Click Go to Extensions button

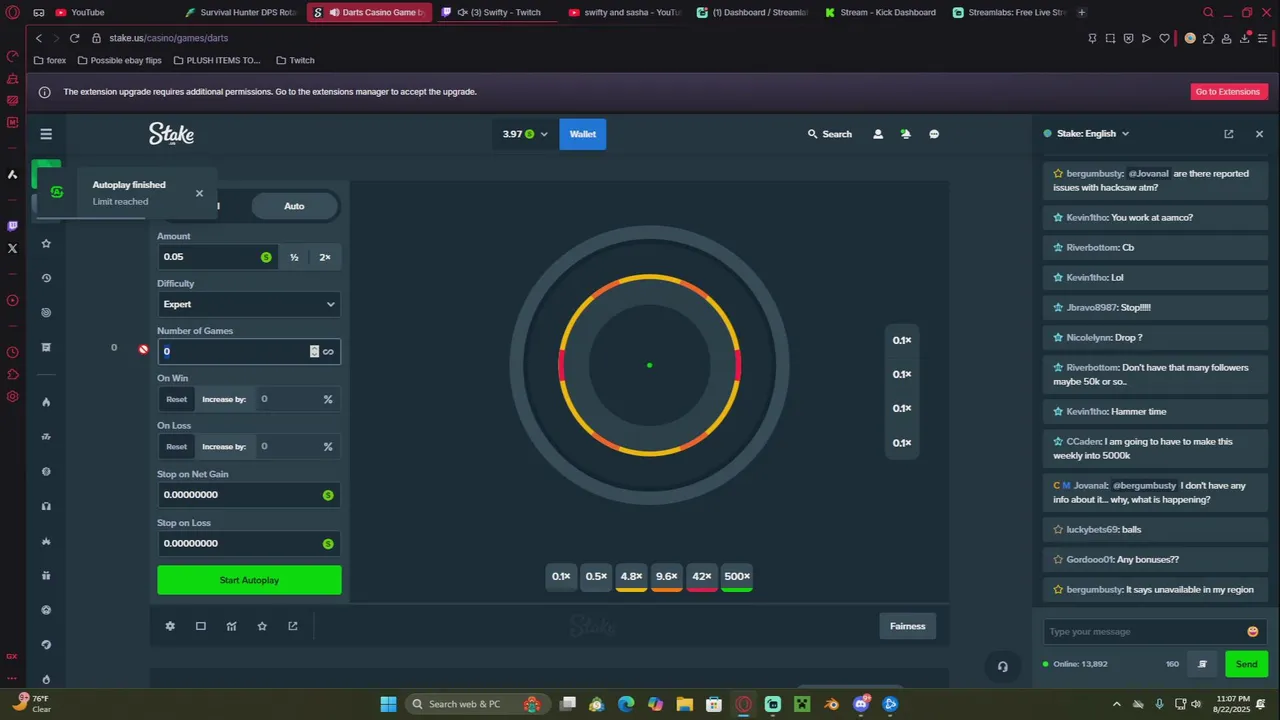click(1229, 92)
